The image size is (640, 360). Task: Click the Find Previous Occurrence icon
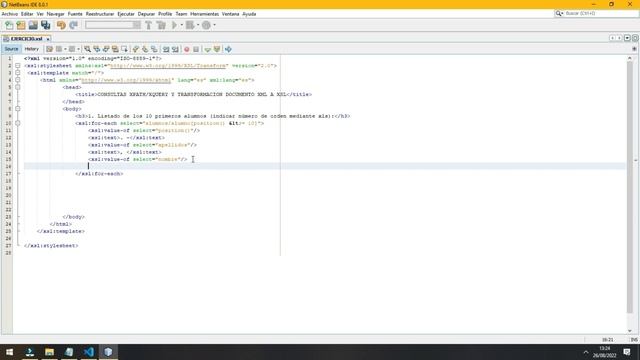(97, 49)
